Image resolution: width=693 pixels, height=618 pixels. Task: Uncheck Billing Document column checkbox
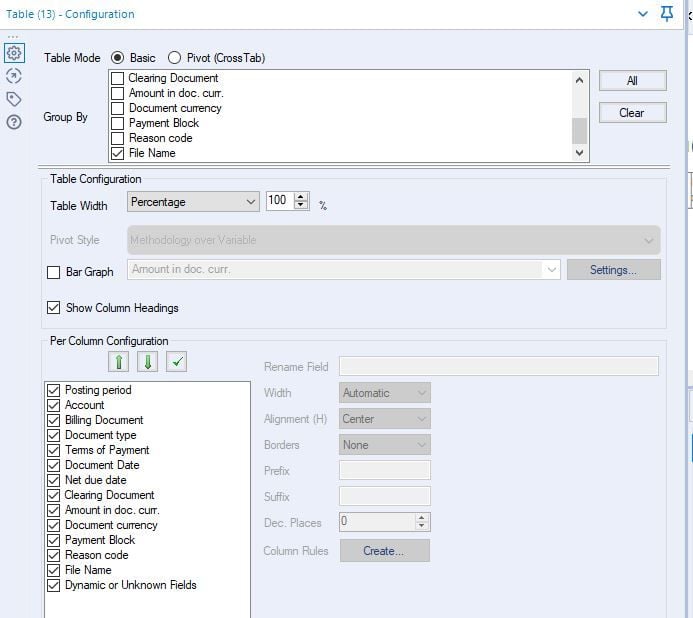53,420
